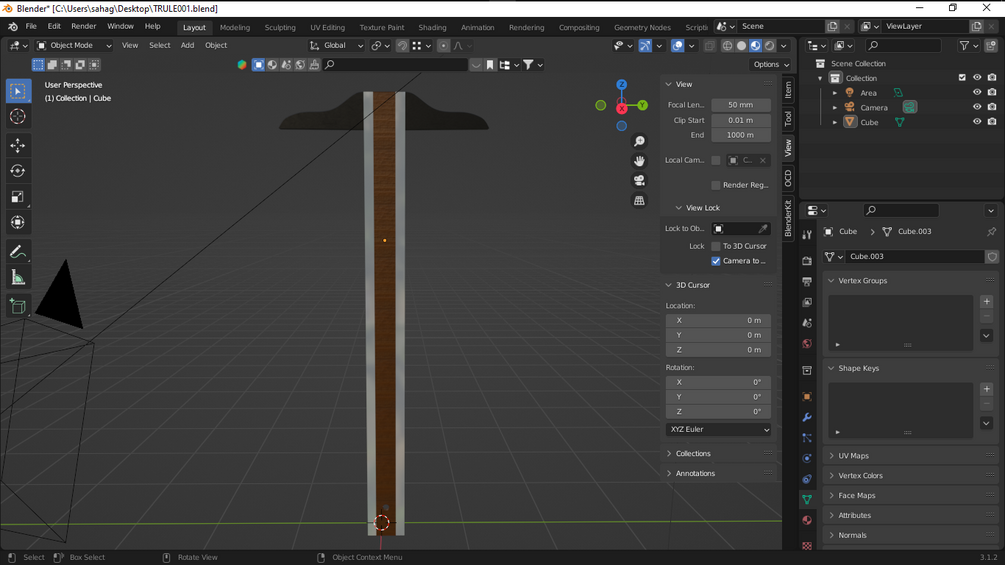1005x565 pixels.
Task: Edit the Focal Length value field
Action: [741, 104]
